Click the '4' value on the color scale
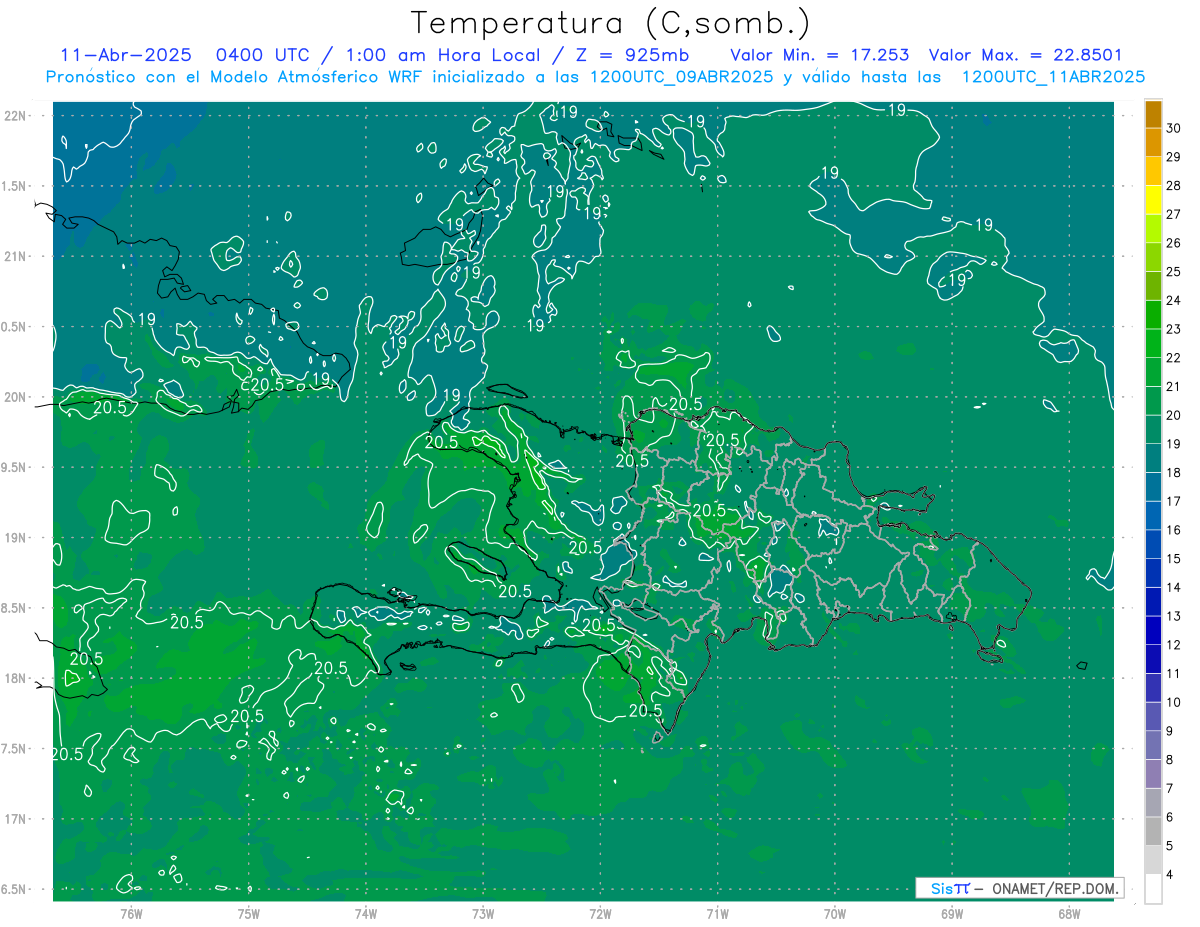 pos(1171,875)
